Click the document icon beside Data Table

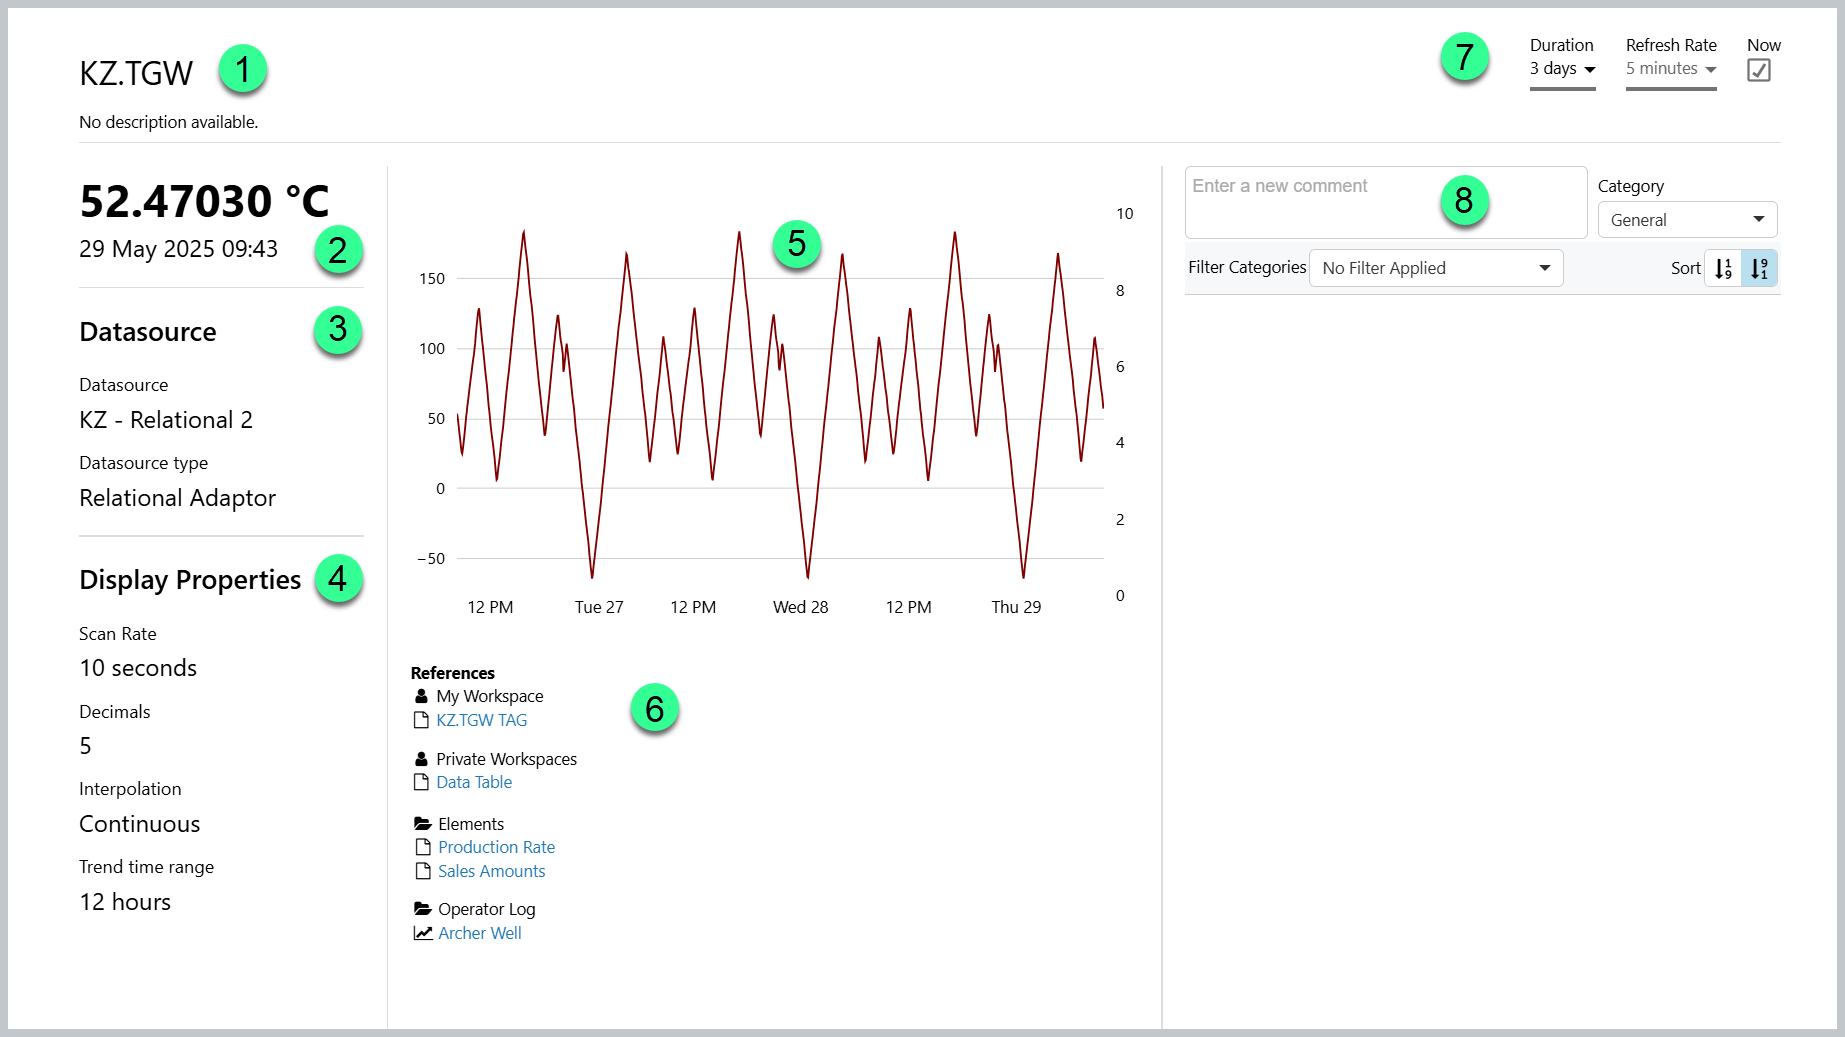click(x=421, y=782)
